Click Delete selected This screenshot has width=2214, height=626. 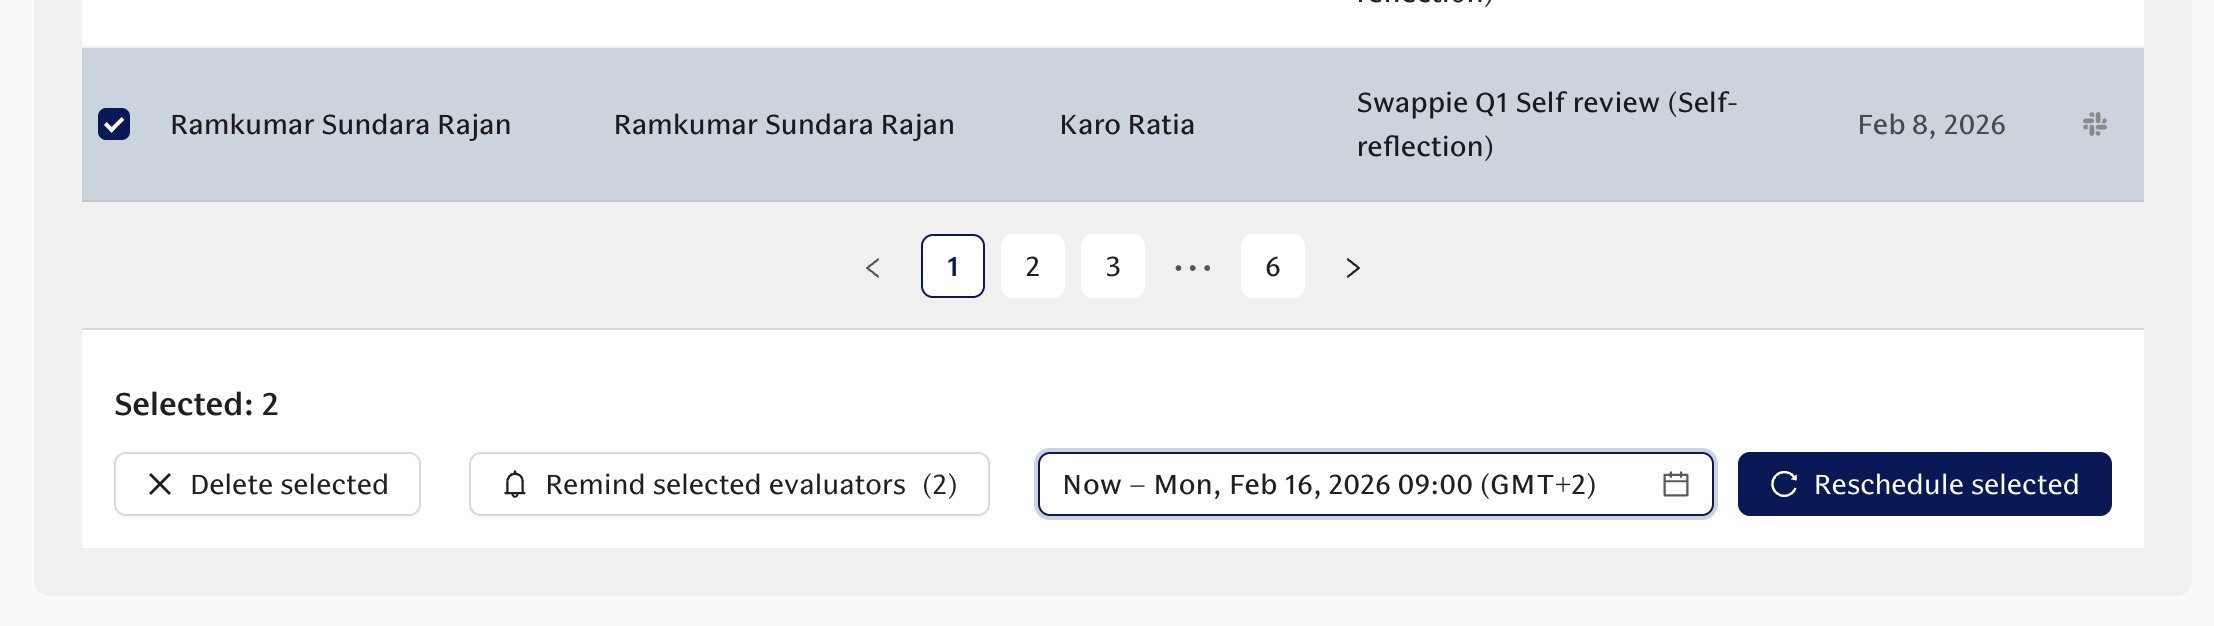pyautogui.click(x=268, y=484)
